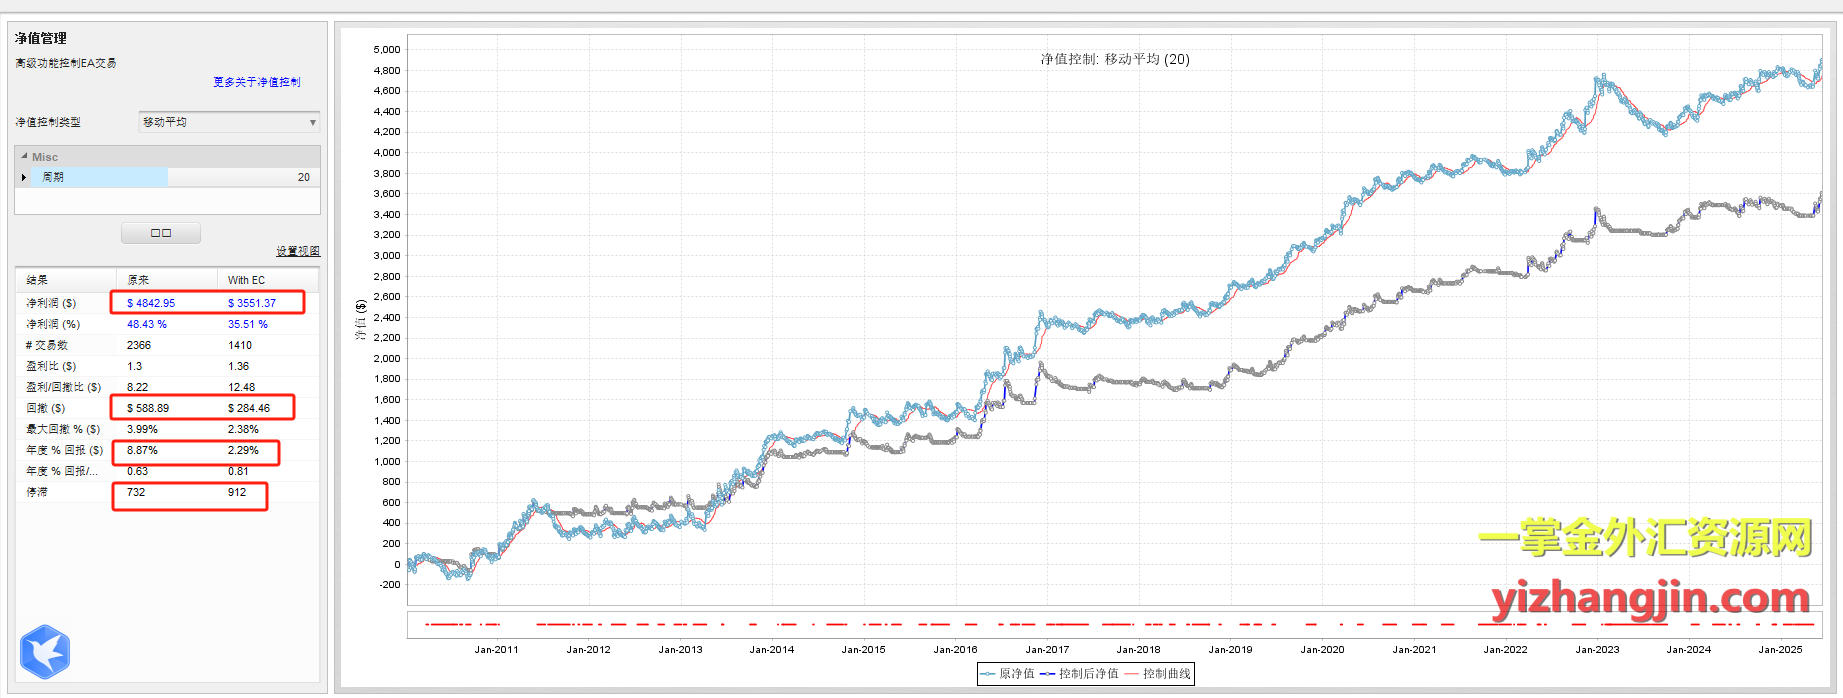Click the Jan-2020 label on time axis
The height and width of the screenshot is (698, 1843).
1322,649
